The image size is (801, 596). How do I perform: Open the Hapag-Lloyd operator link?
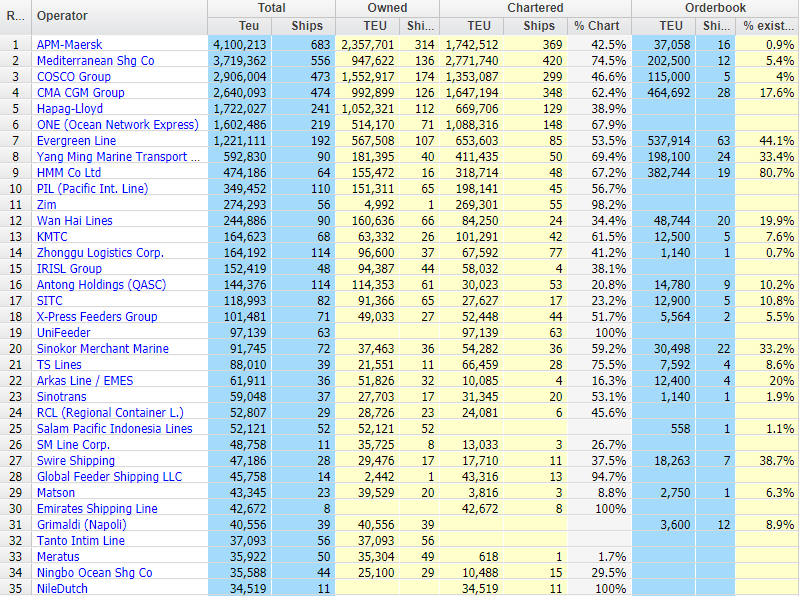point(70,109)
